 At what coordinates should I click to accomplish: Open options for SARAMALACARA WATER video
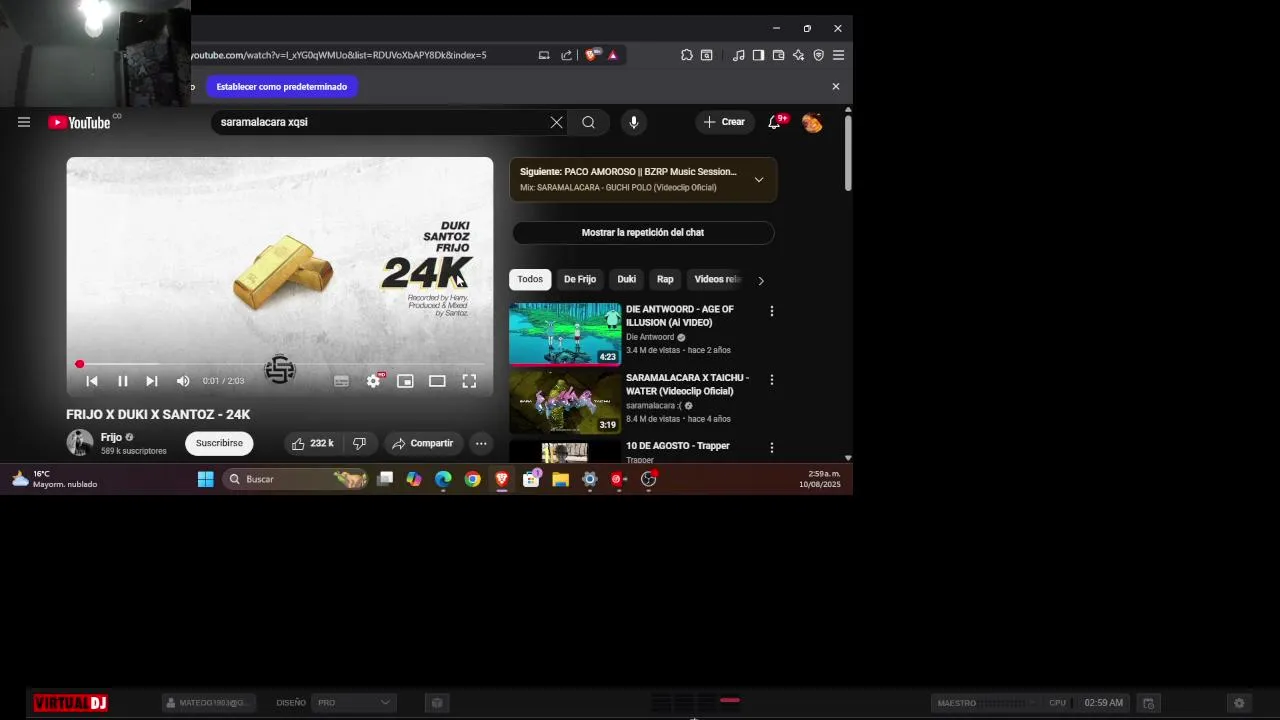[x=771, y=379]
